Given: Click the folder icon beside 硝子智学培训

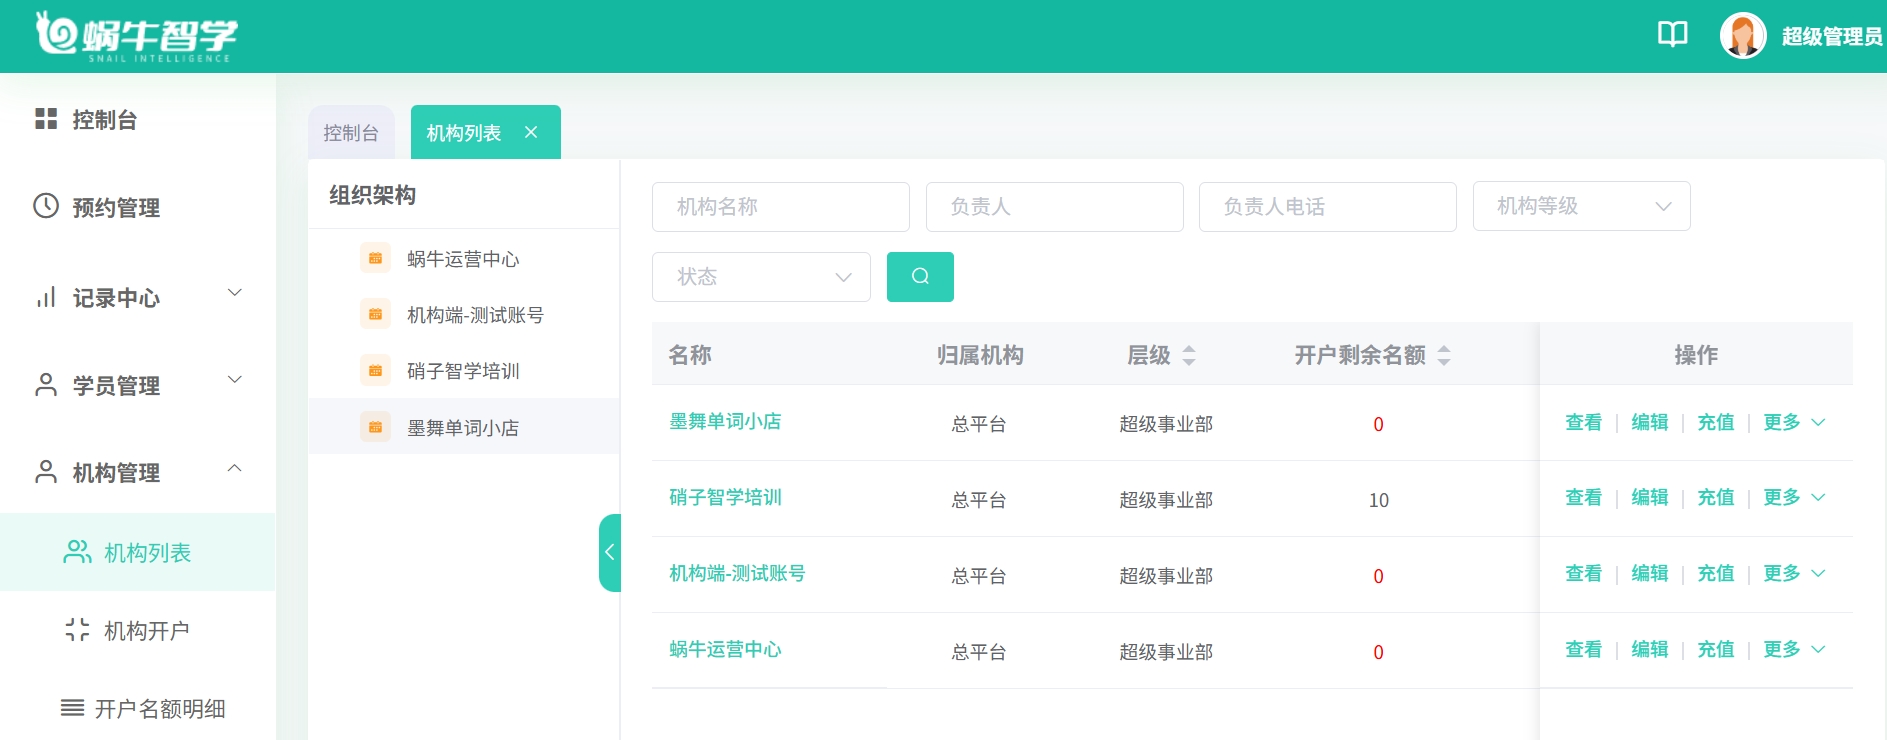Looking at the screenshot, I should coord(375,370).
